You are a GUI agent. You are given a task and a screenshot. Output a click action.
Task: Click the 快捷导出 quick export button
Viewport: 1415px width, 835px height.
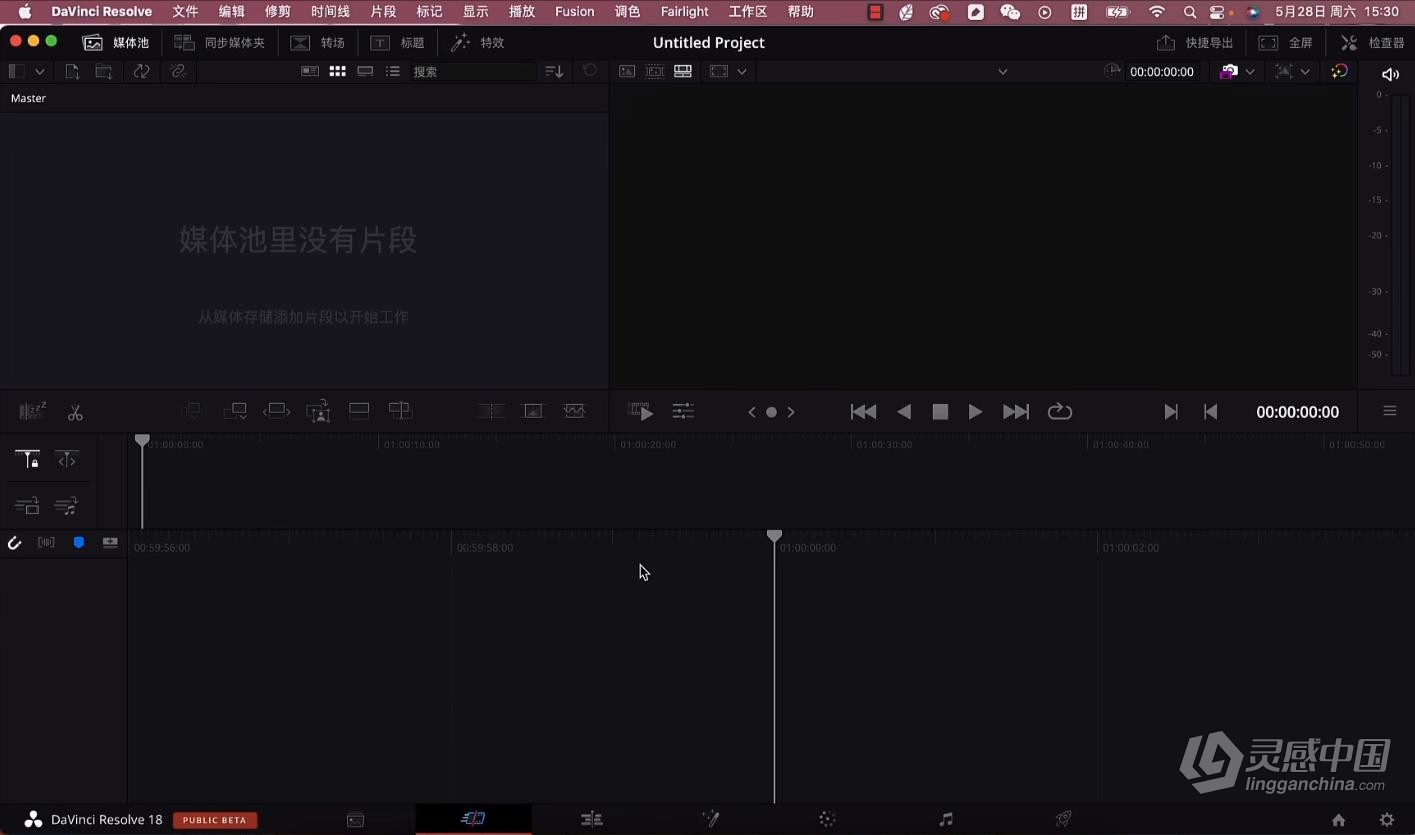tap(1195, 43)
